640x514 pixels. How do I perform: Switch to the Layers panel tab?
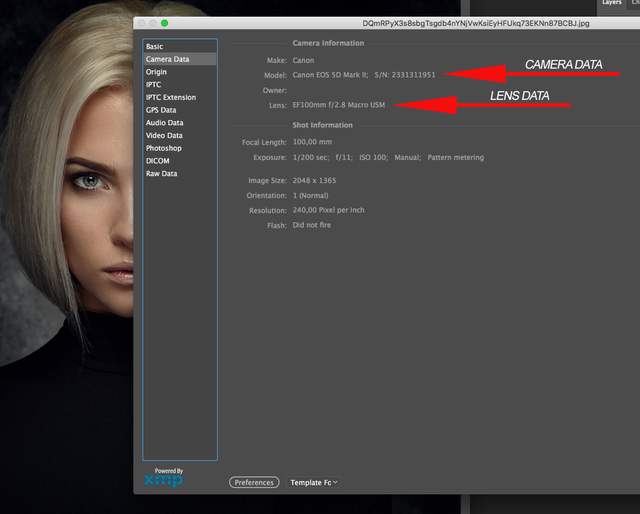[x=611, y=3]
